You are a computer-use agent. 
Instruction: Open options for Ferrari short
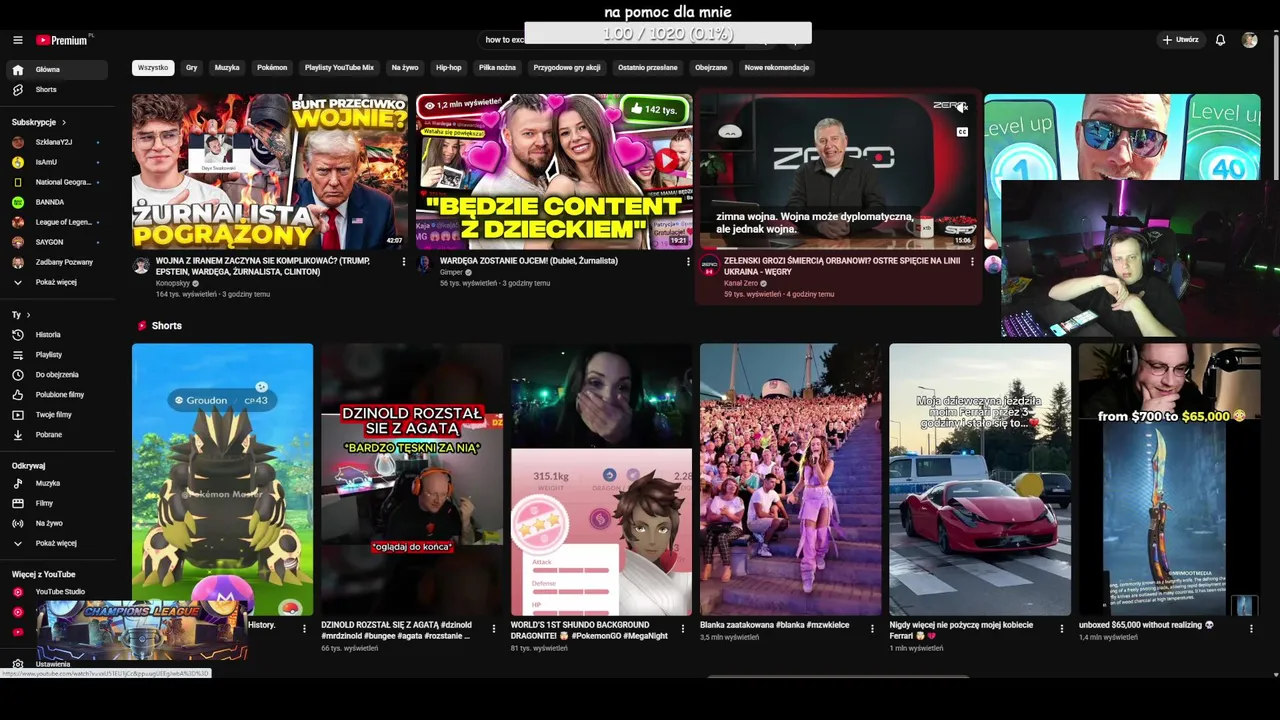point(1062,629)
